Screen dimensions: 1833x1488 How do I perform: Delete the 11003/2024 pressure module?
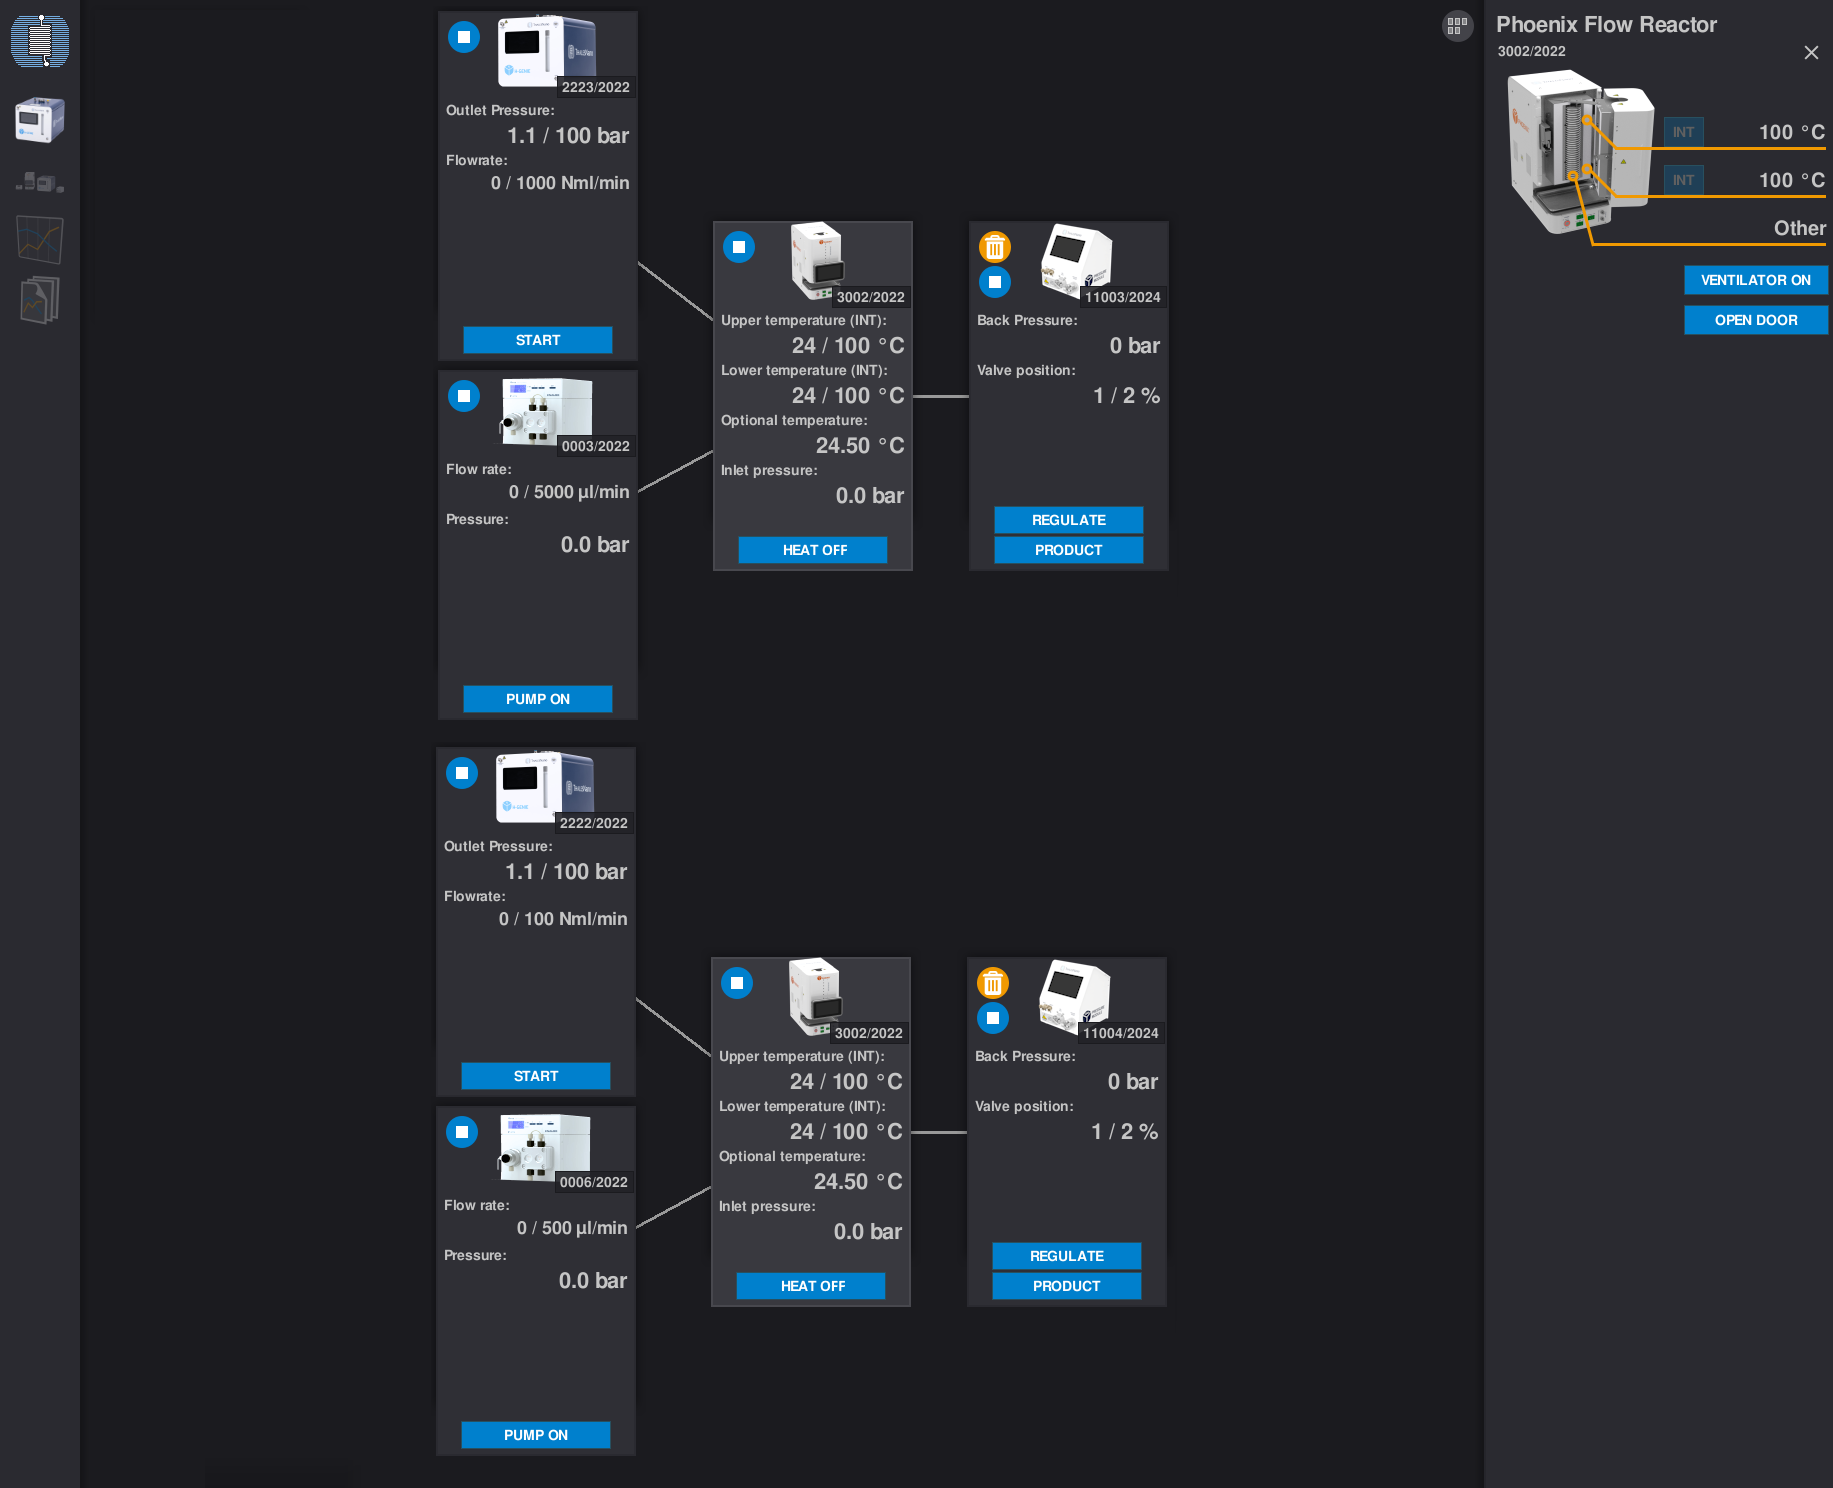click(x=994, y=247)
